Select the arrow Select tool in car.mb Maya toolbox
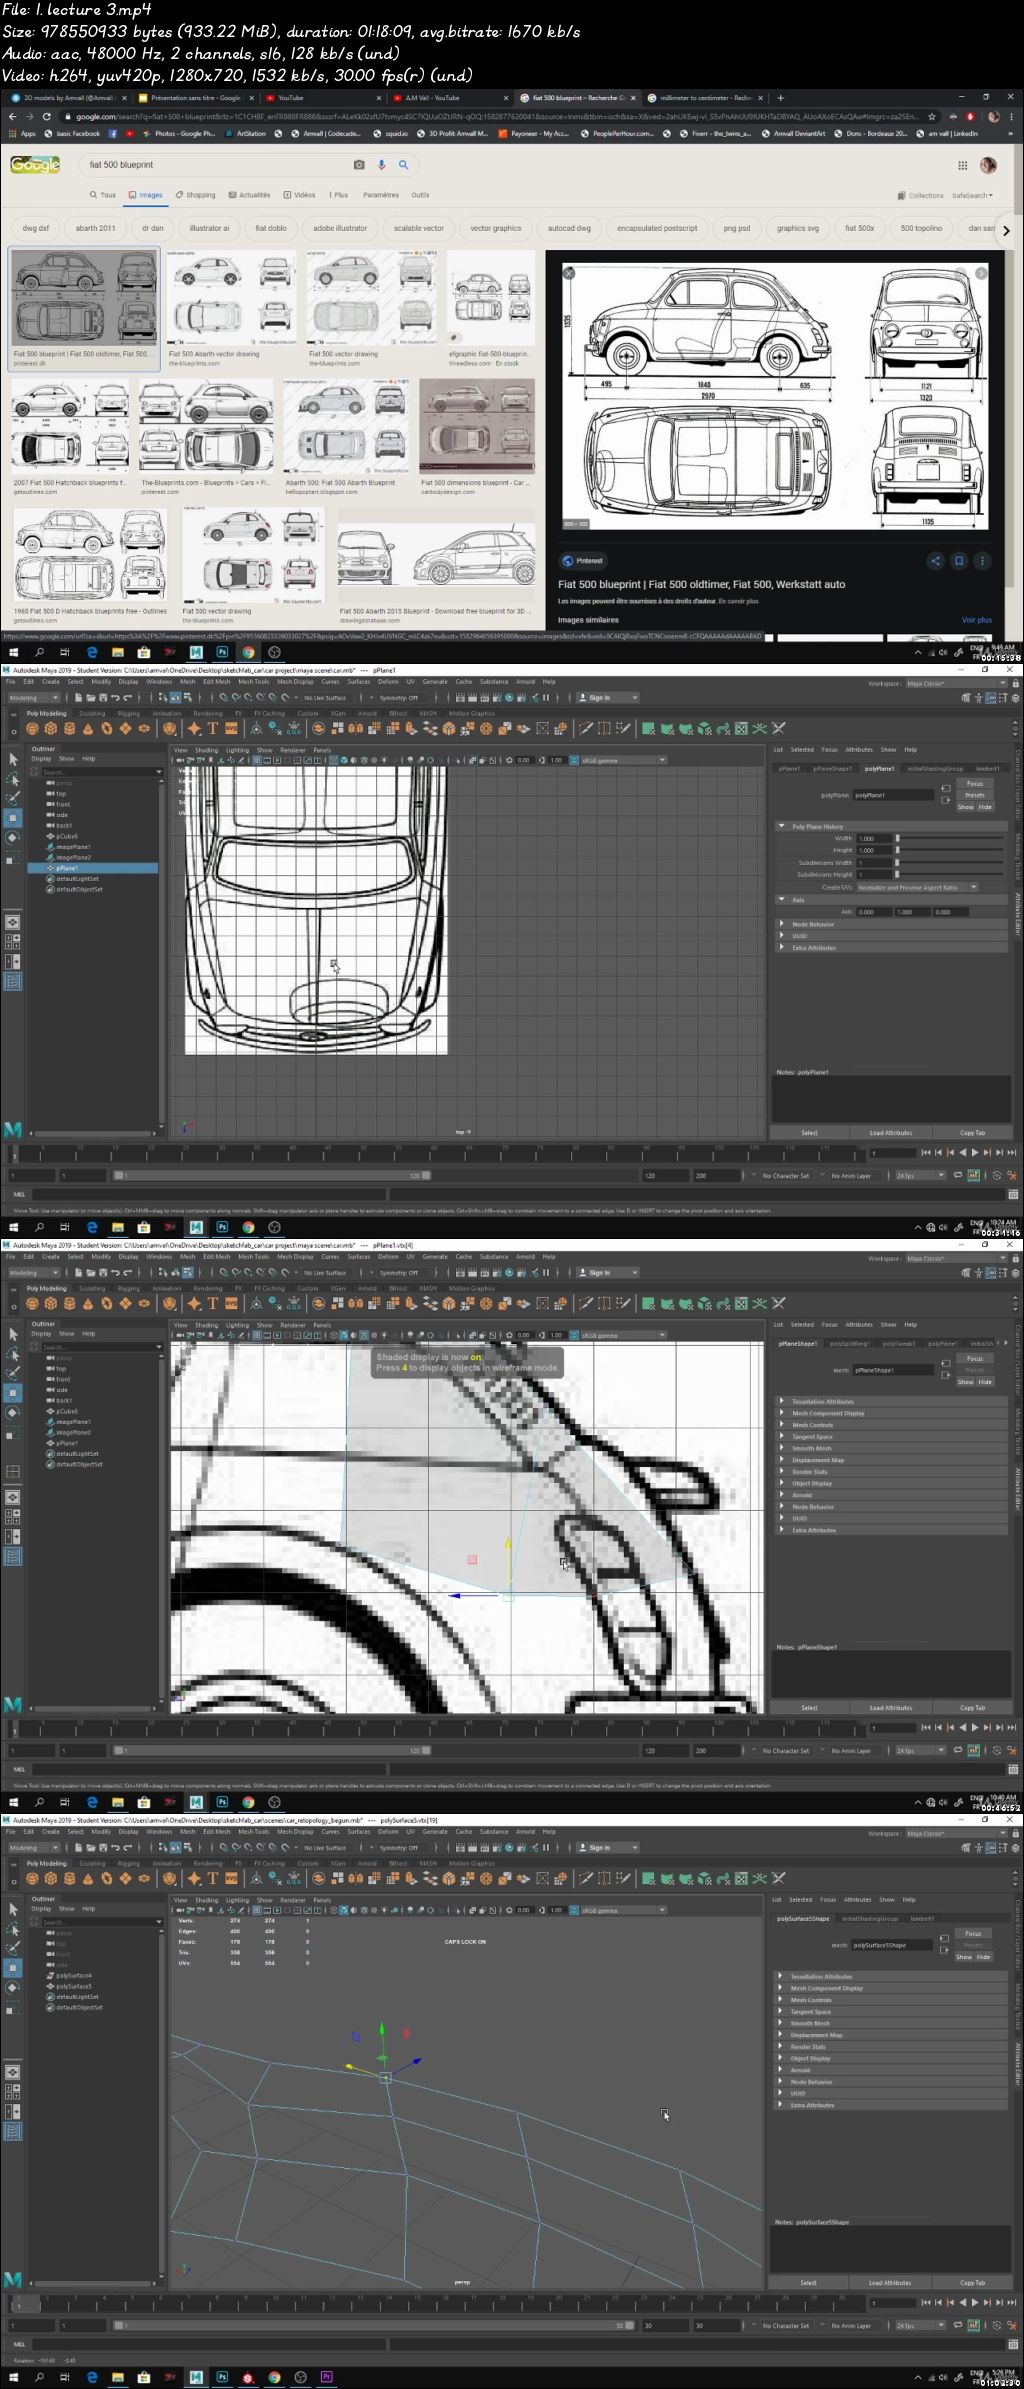 click(x=13, y=759)
